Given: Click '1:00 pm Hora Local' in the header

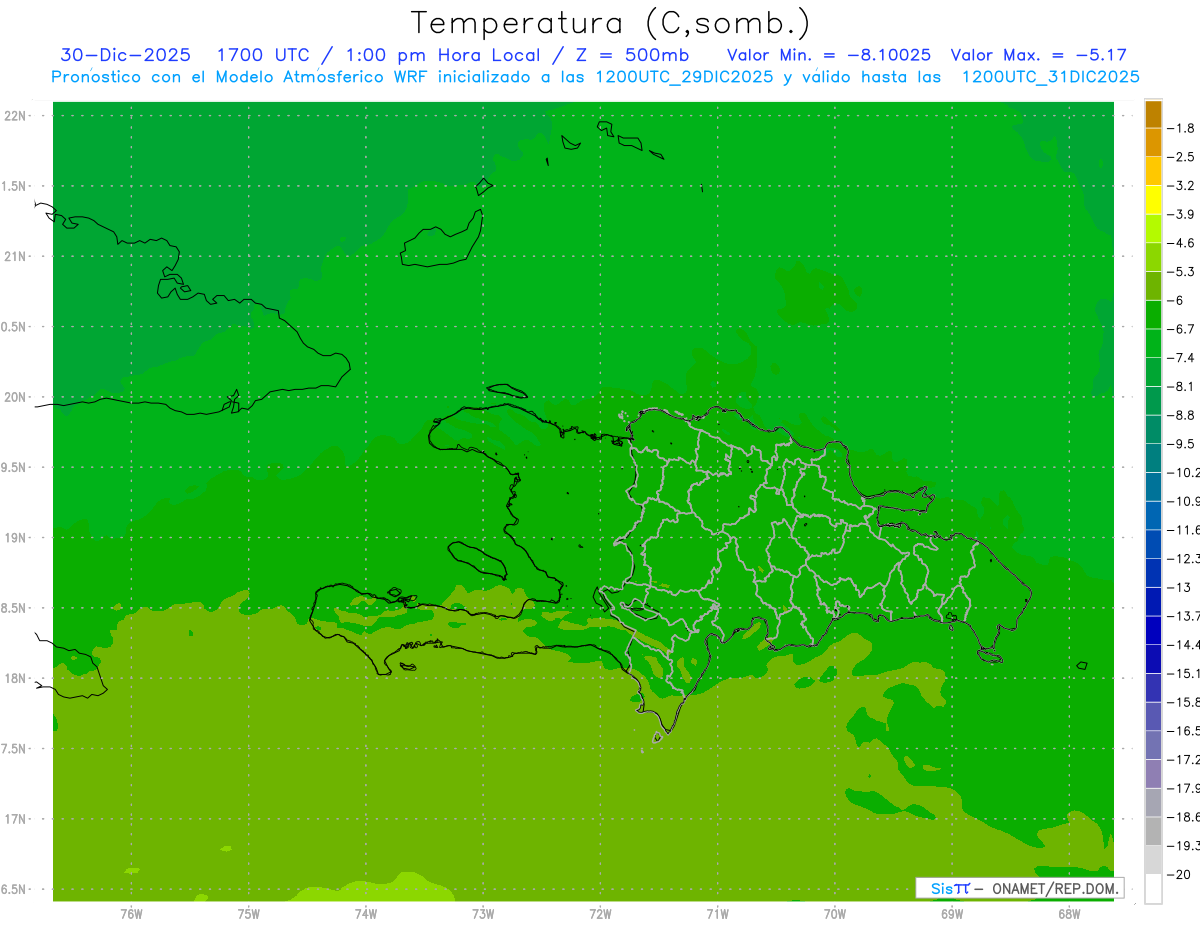Looking at the screenshot, I should [x=443, y=55].
